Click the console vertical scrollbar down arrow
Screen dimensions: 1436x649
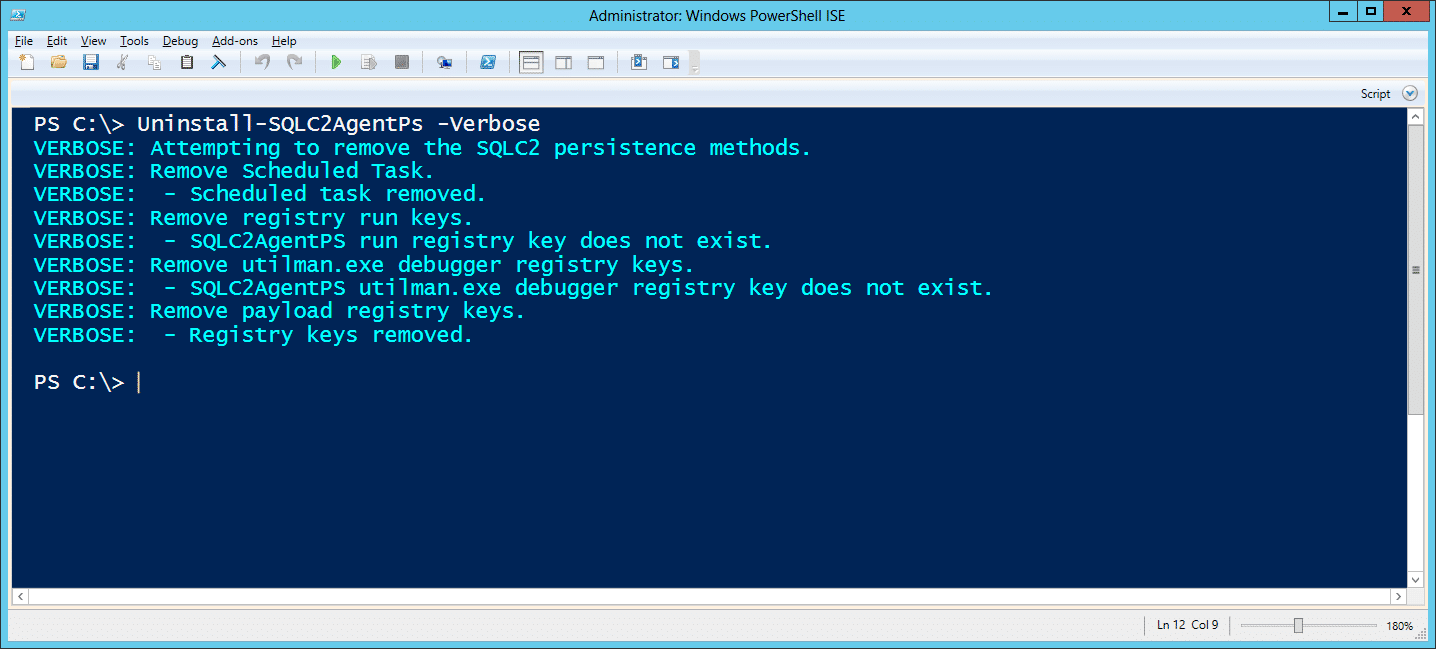click(x=1415, y=579)
